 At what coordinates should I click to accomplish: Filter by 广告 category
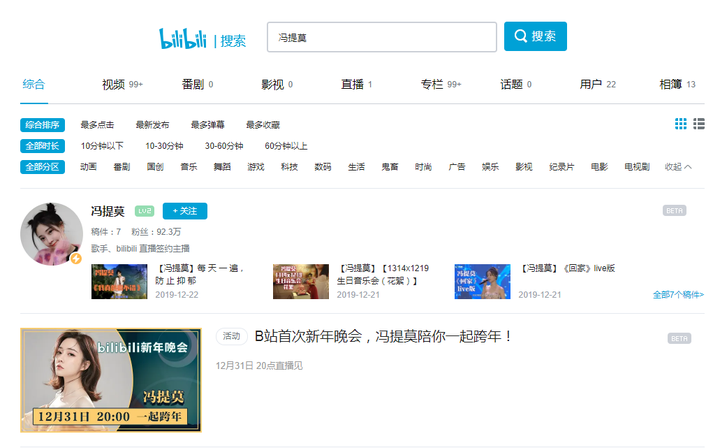(457, 167)
